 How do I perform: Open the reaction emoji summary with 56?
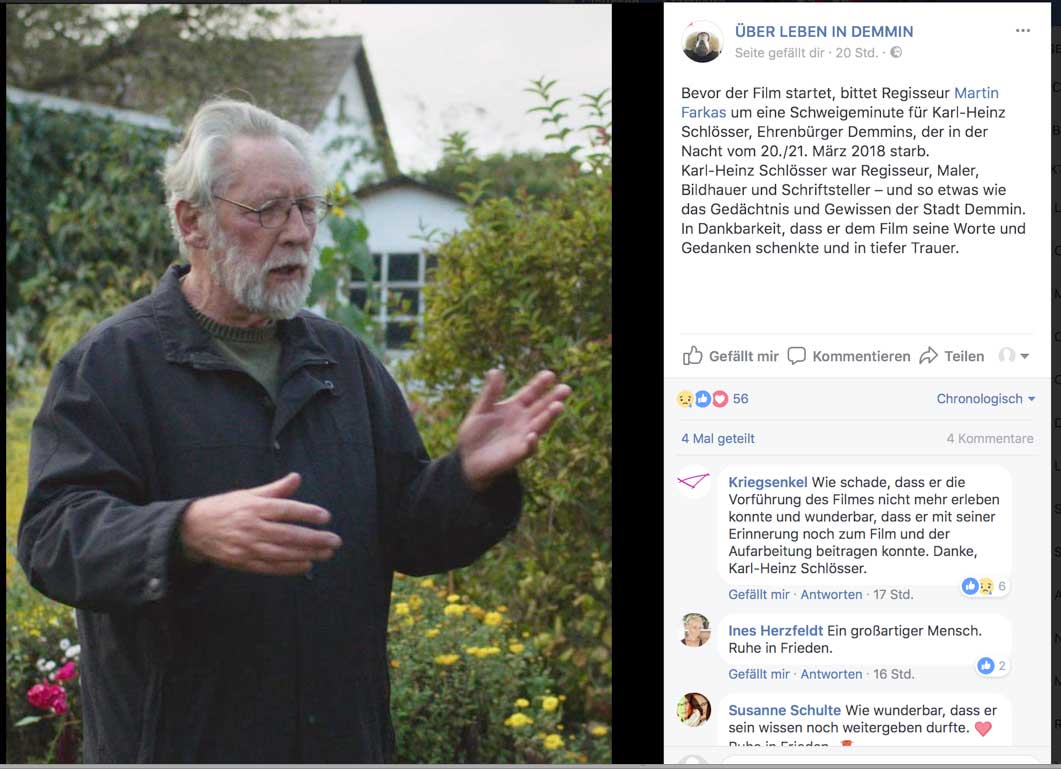click(x=713, y=399)
